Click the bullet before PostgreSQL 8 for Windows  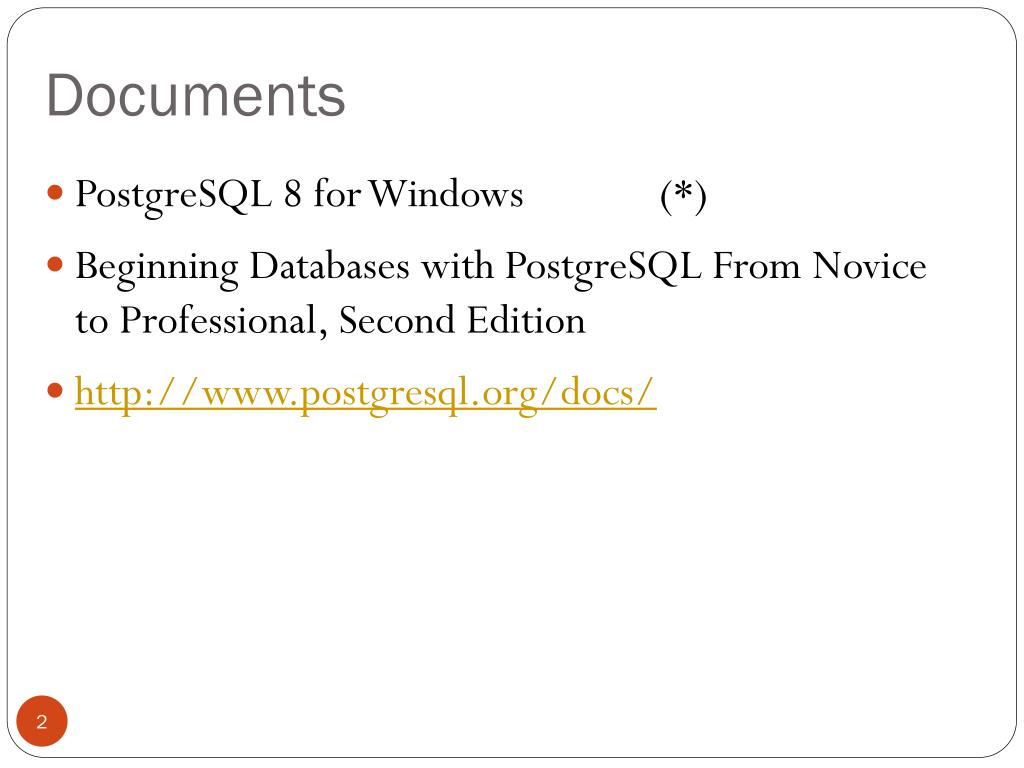tap(56, 193)
